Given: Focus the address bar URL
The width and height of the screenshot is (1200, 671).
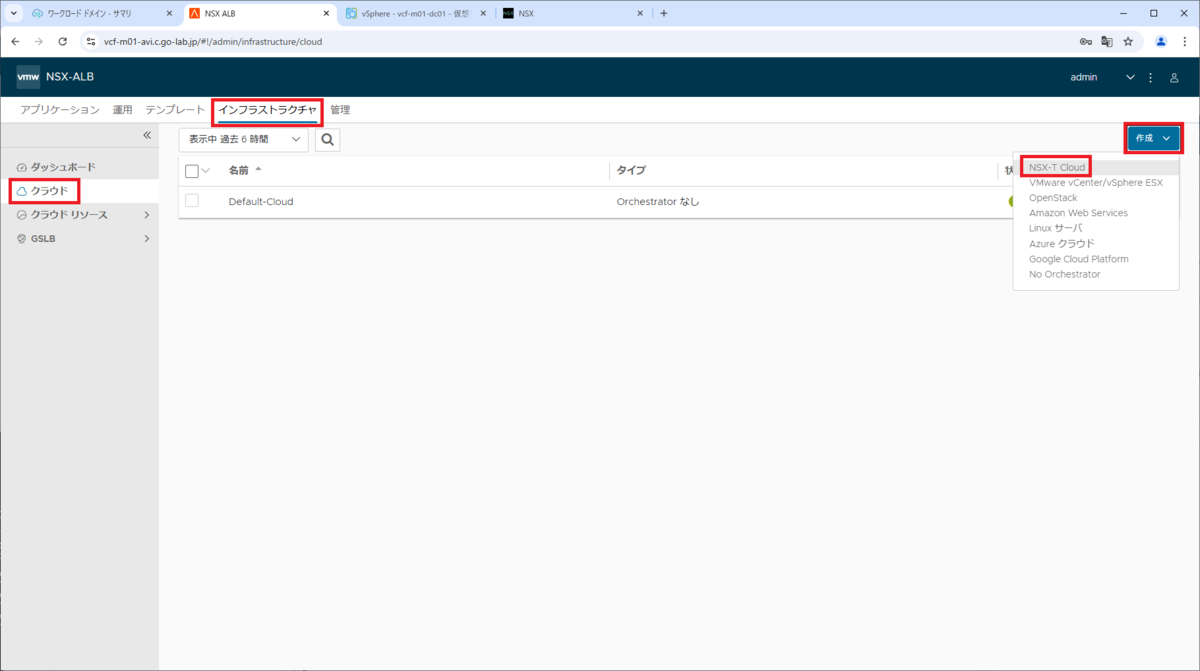Looking at the screenshot, I should tap(213, 42).
